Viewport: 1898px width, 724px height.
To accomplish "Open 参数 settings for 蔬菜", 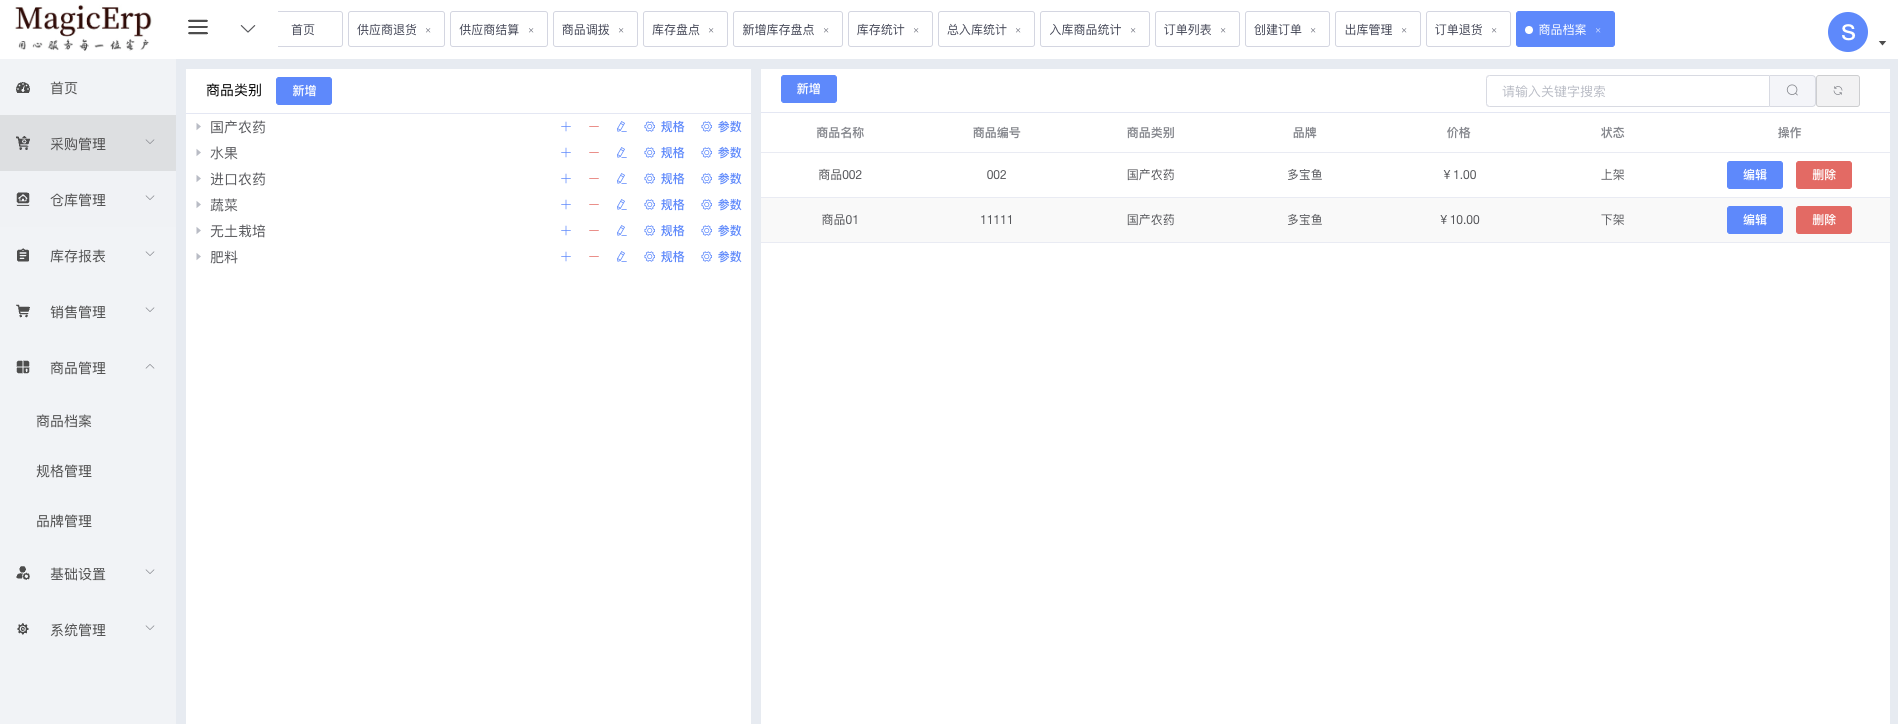I will [x=722, y=205].
